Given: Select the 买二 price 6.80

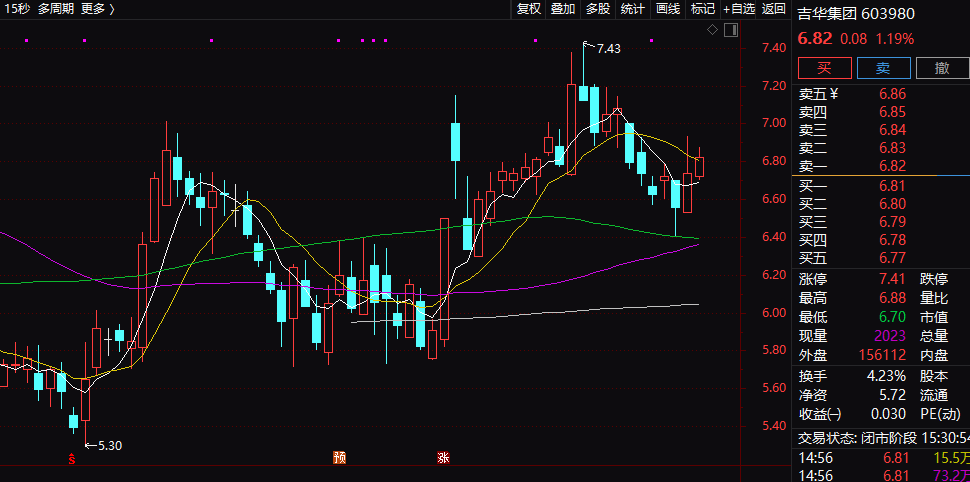Looking at the screenshot, I should pos(892,204).
